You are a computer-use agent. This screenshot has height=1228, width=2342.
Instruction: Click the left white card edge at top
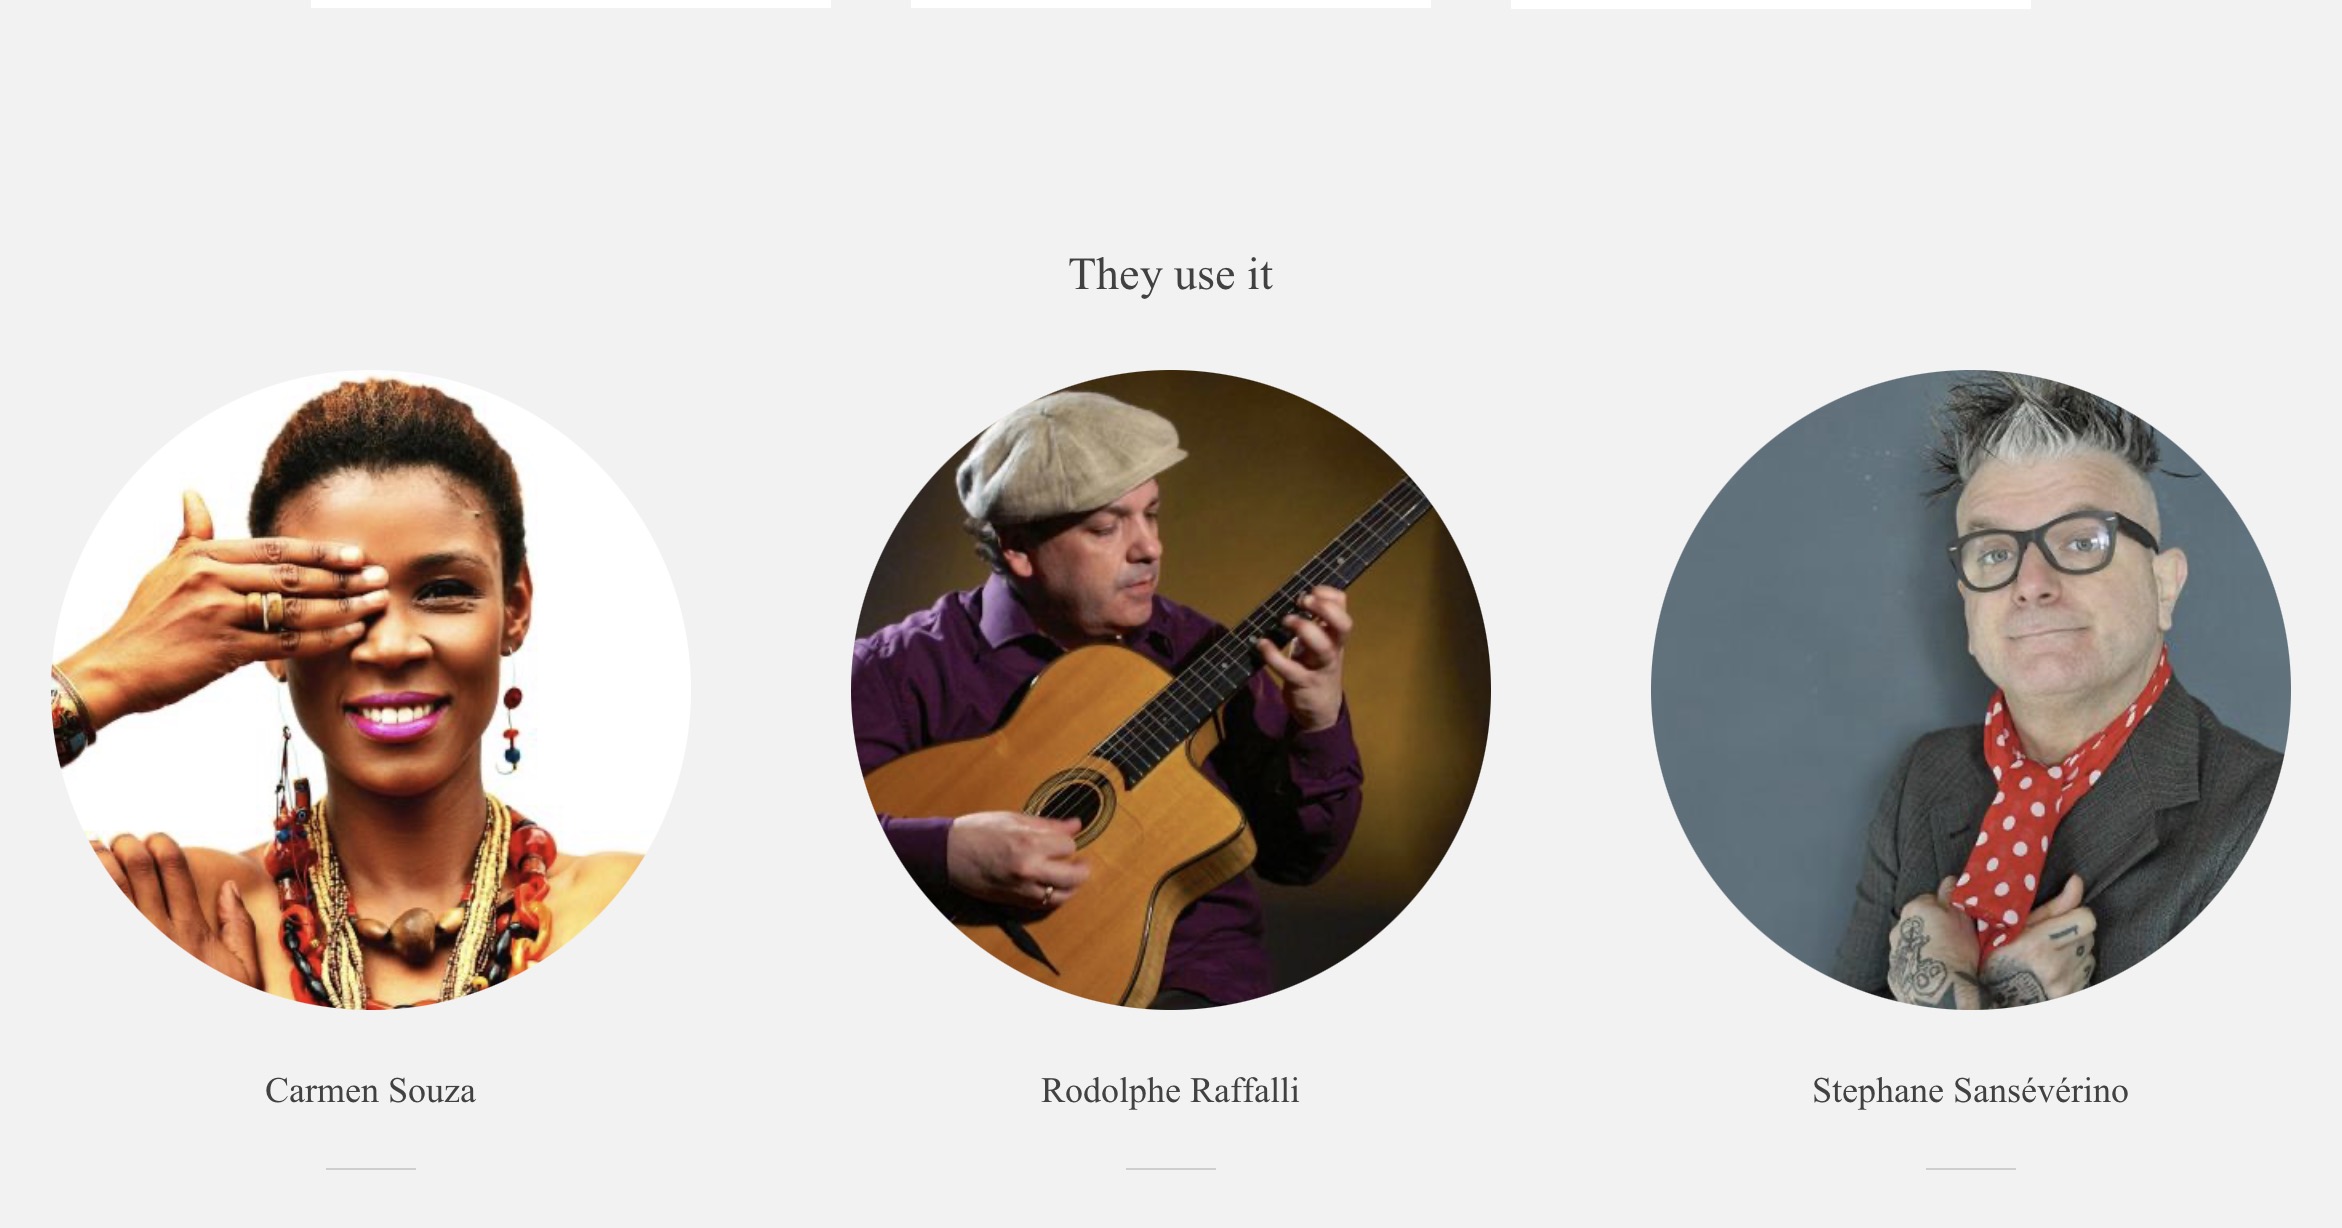tap(570, 4)
